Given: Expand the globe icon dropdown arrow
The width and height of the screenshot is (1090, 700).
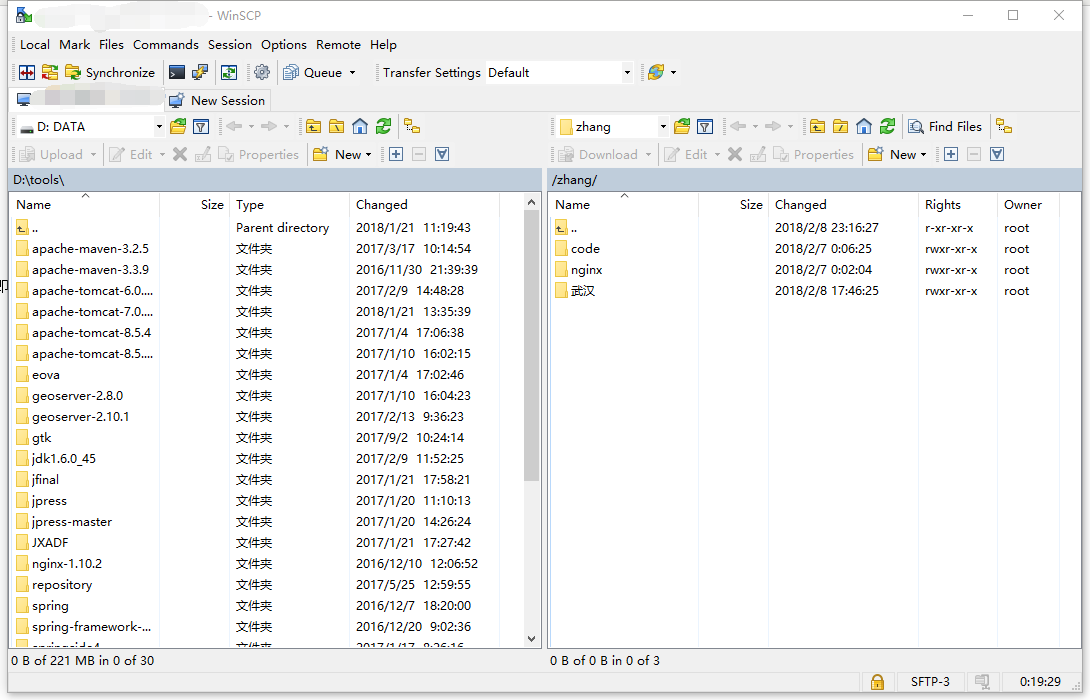Looking at the screenshot, I should (674, 72).
